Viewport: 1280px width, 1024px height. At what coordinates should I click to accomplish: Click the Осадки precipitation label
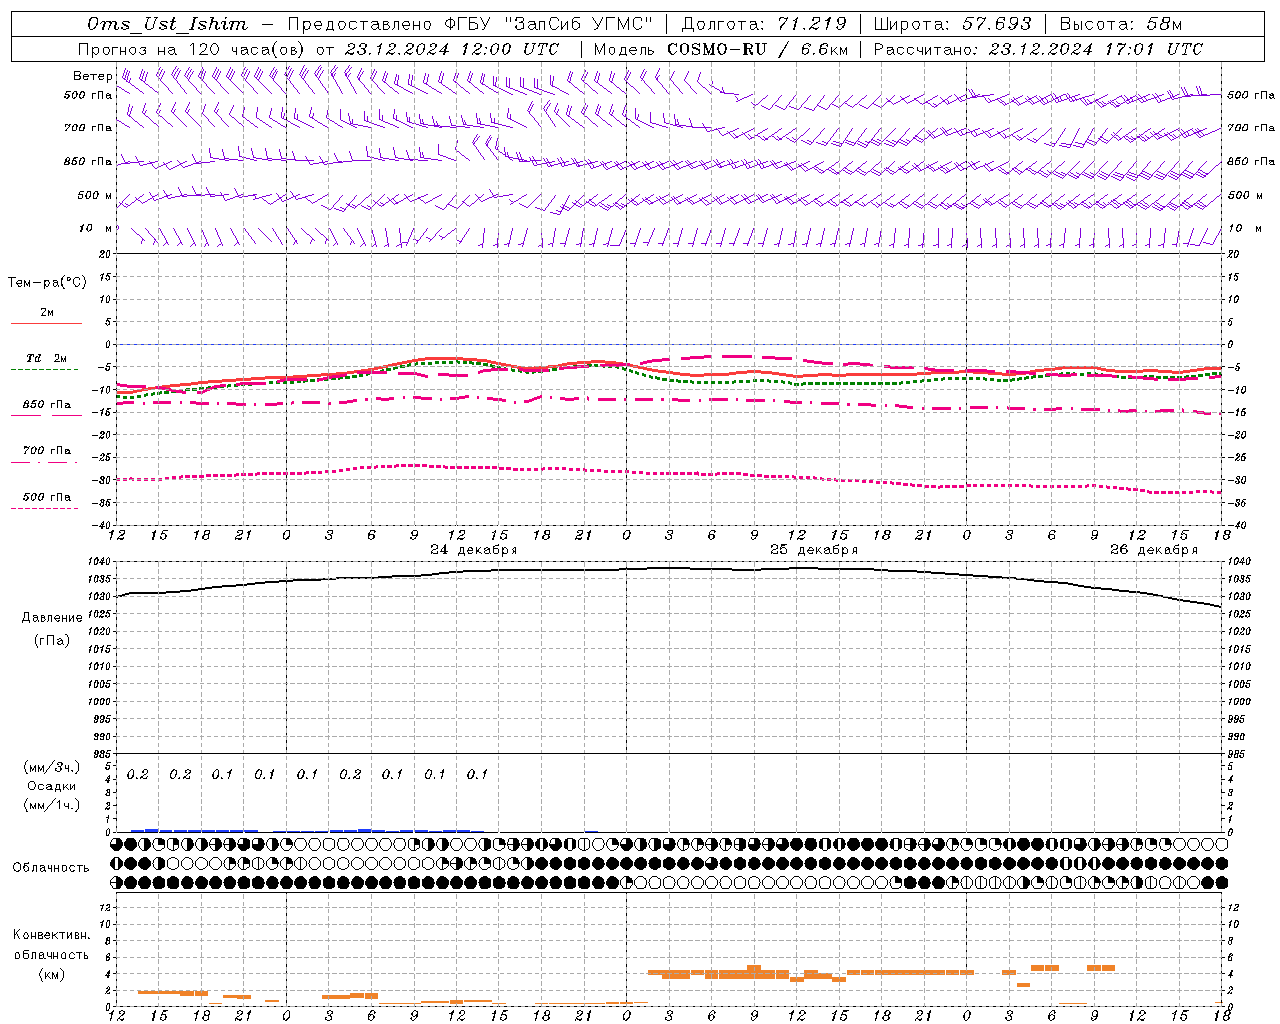52,786
